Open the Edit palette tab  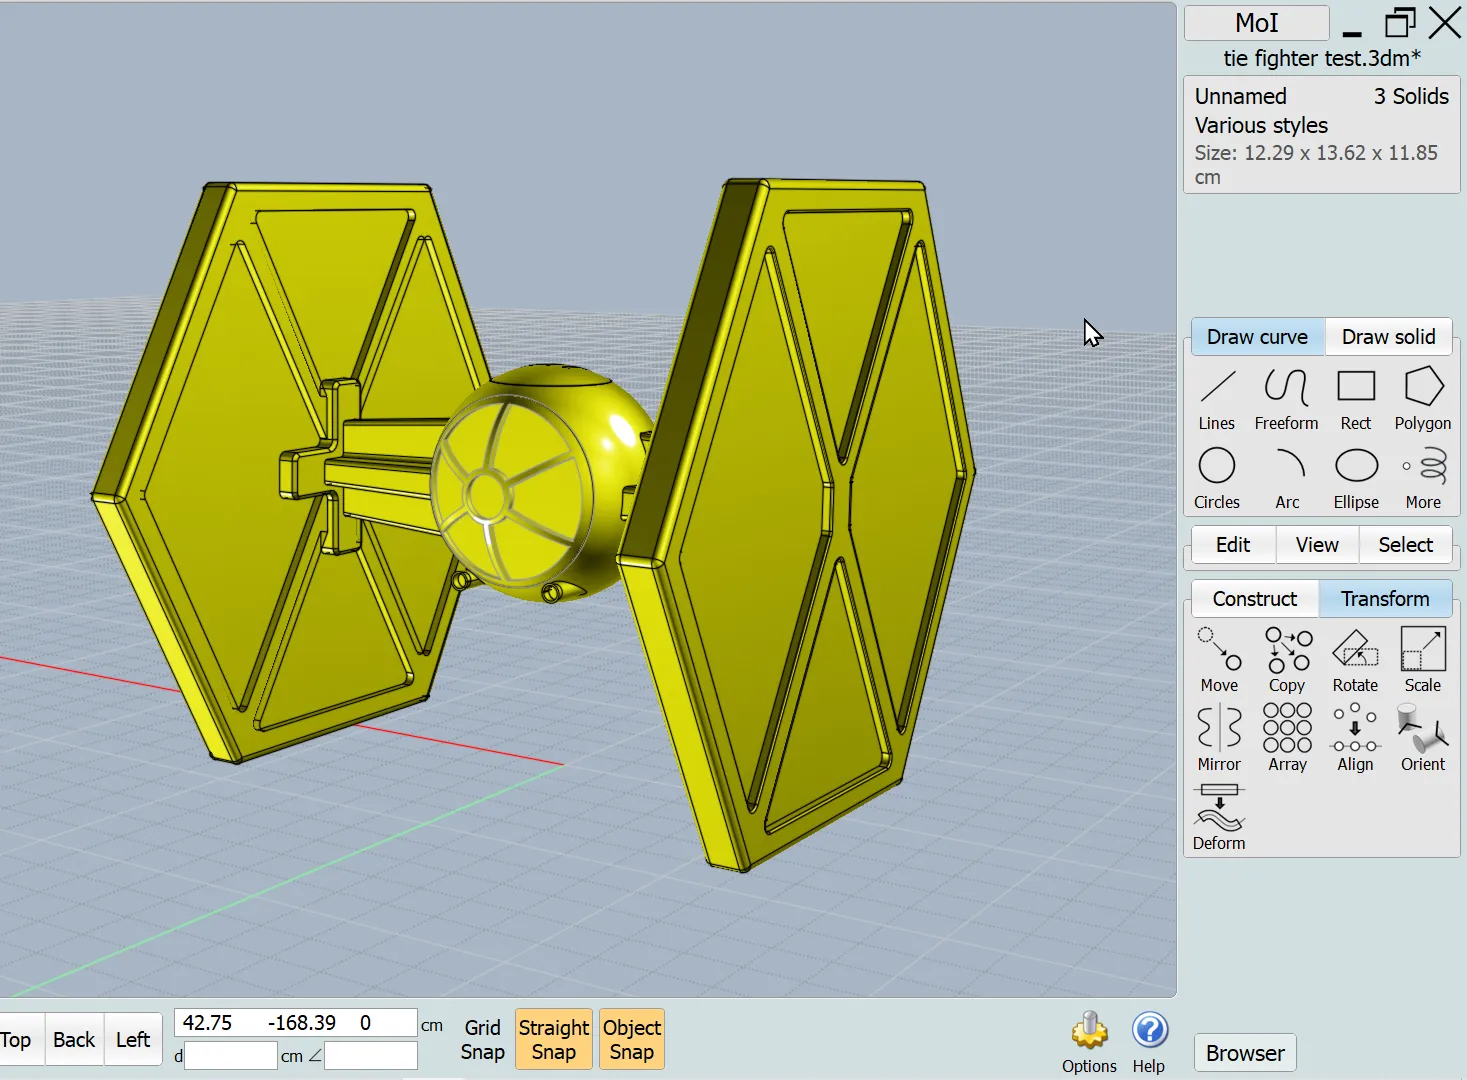click(1233, 545)
